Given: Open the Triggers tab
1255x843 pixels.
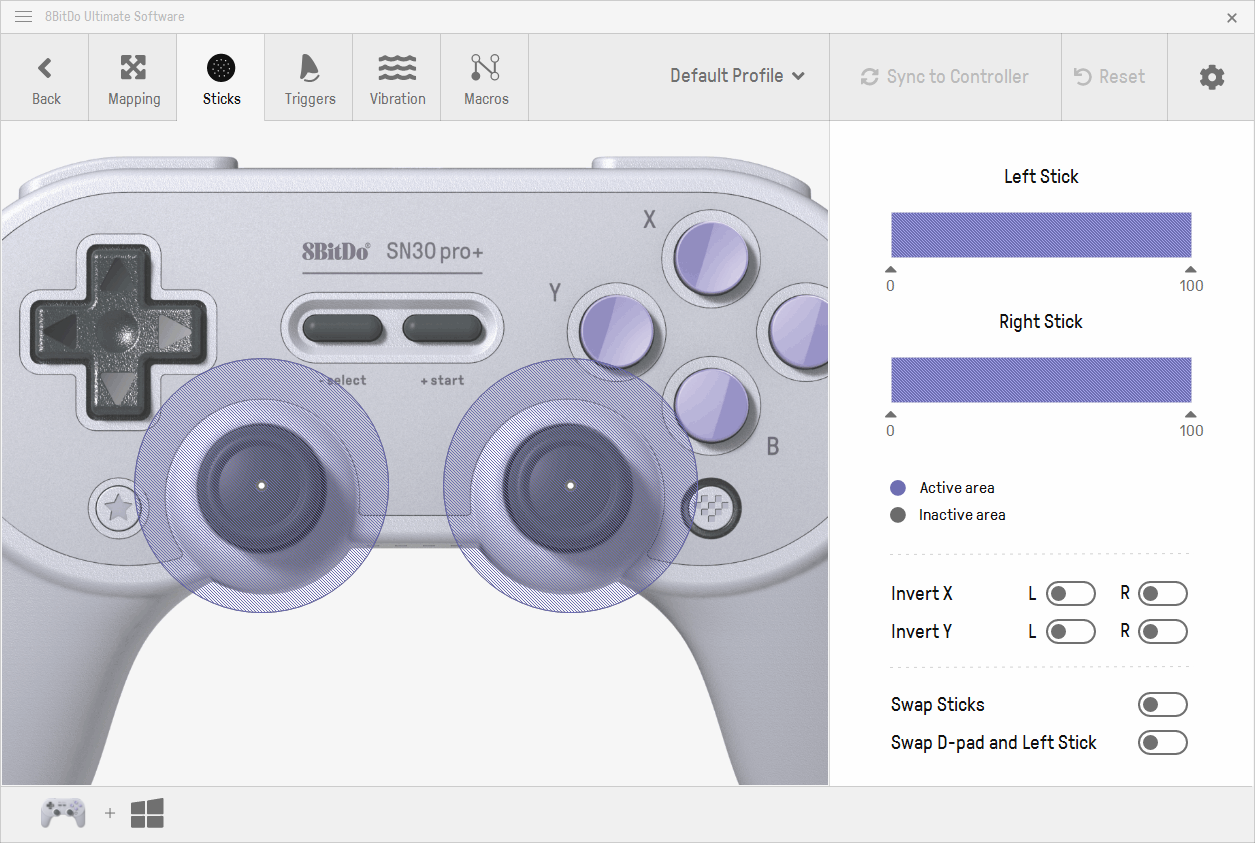Looking at the screenshot, I should 309,78.
